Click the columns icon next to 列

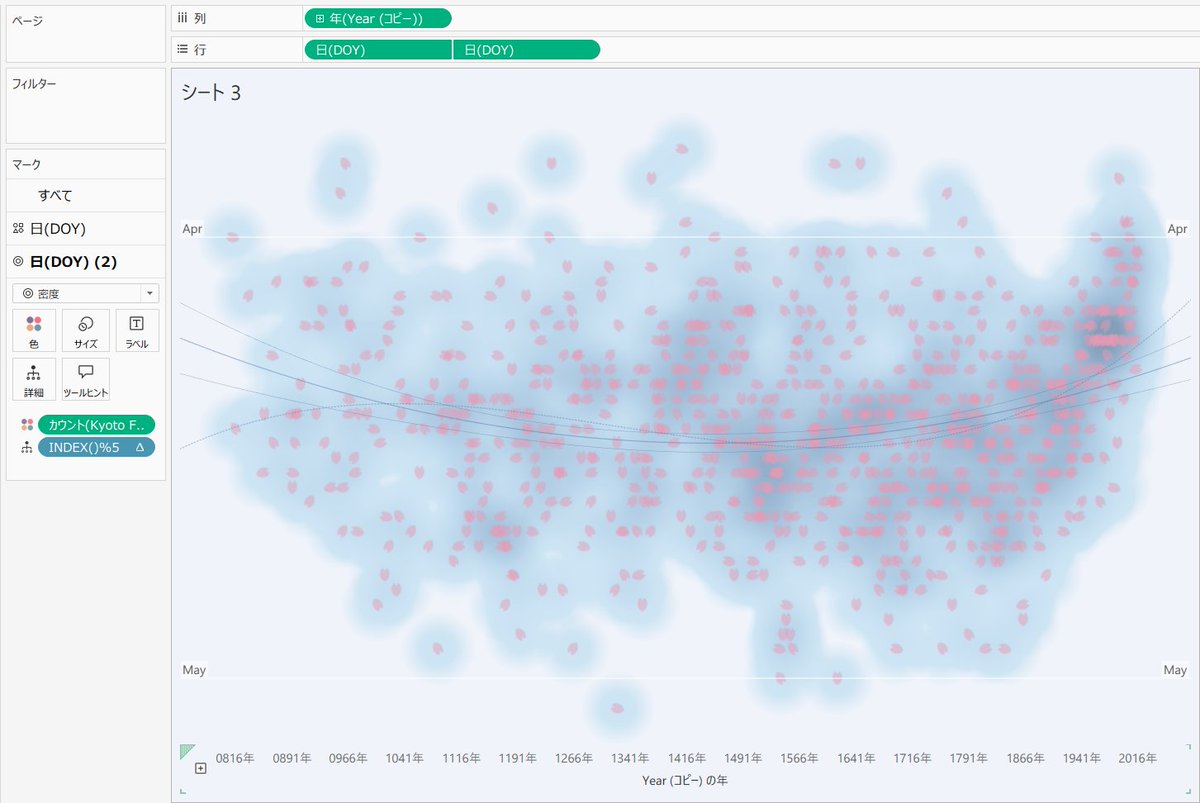[182, 18]
